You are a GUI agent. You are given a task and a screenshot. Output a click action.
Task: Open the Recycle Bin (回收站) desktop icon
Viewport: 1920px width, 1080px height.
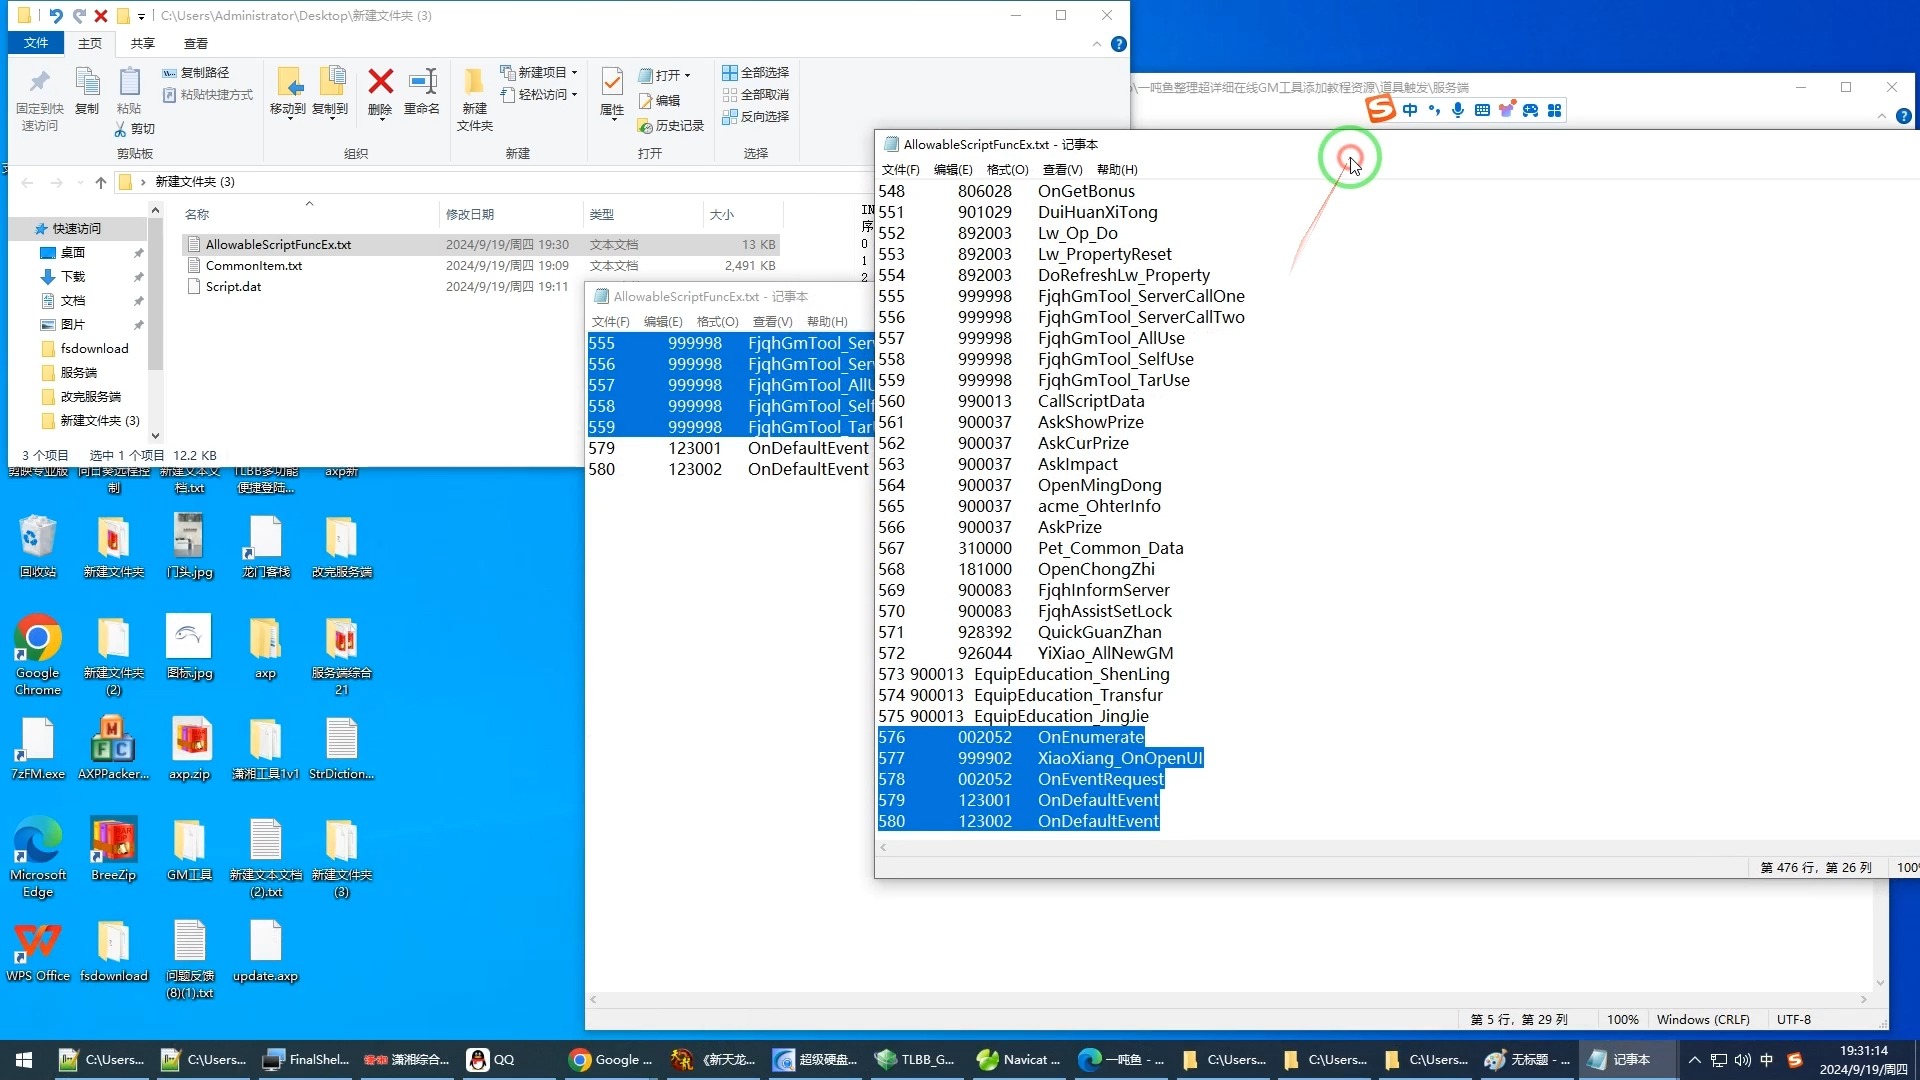[38, 546]
